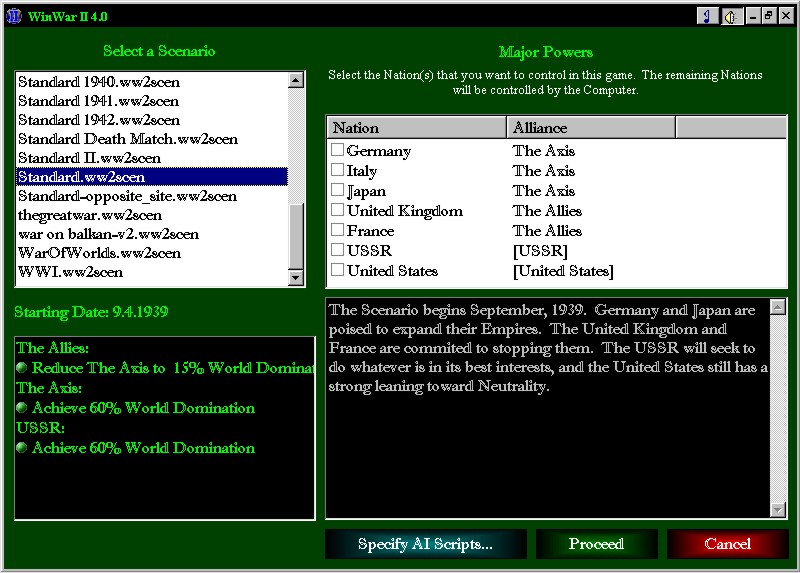Click the [United States] alliance cell
Screen dimensions: 800x573
point(563,270)
